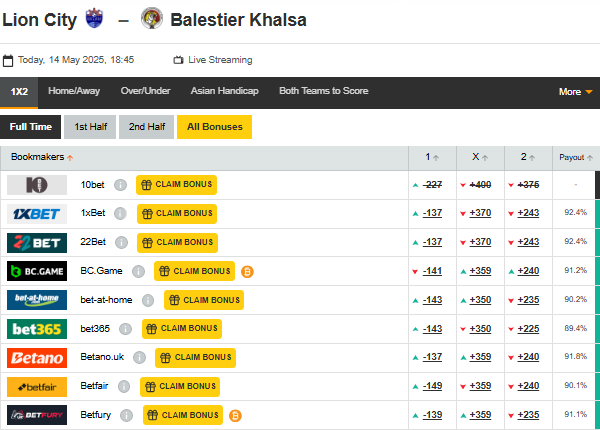Claim bonus for 22Bet
Screen dimensions: 600x430
coord(177,242)
